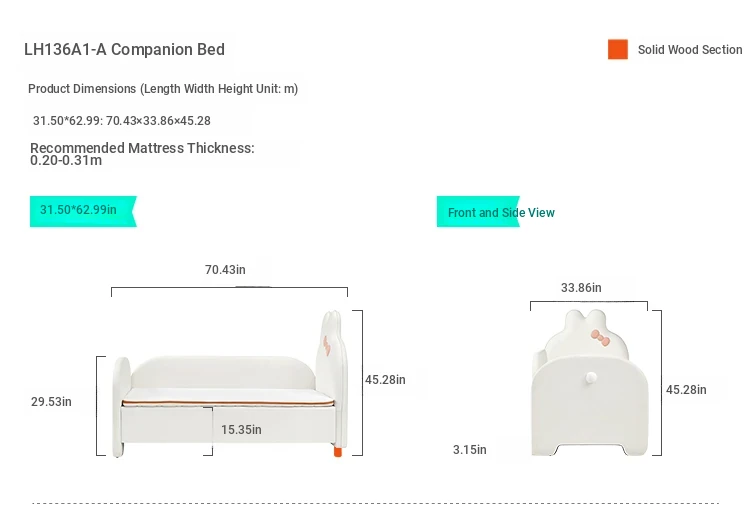
Task: Click the Solid Wood Section legend text
Action: 690,50
